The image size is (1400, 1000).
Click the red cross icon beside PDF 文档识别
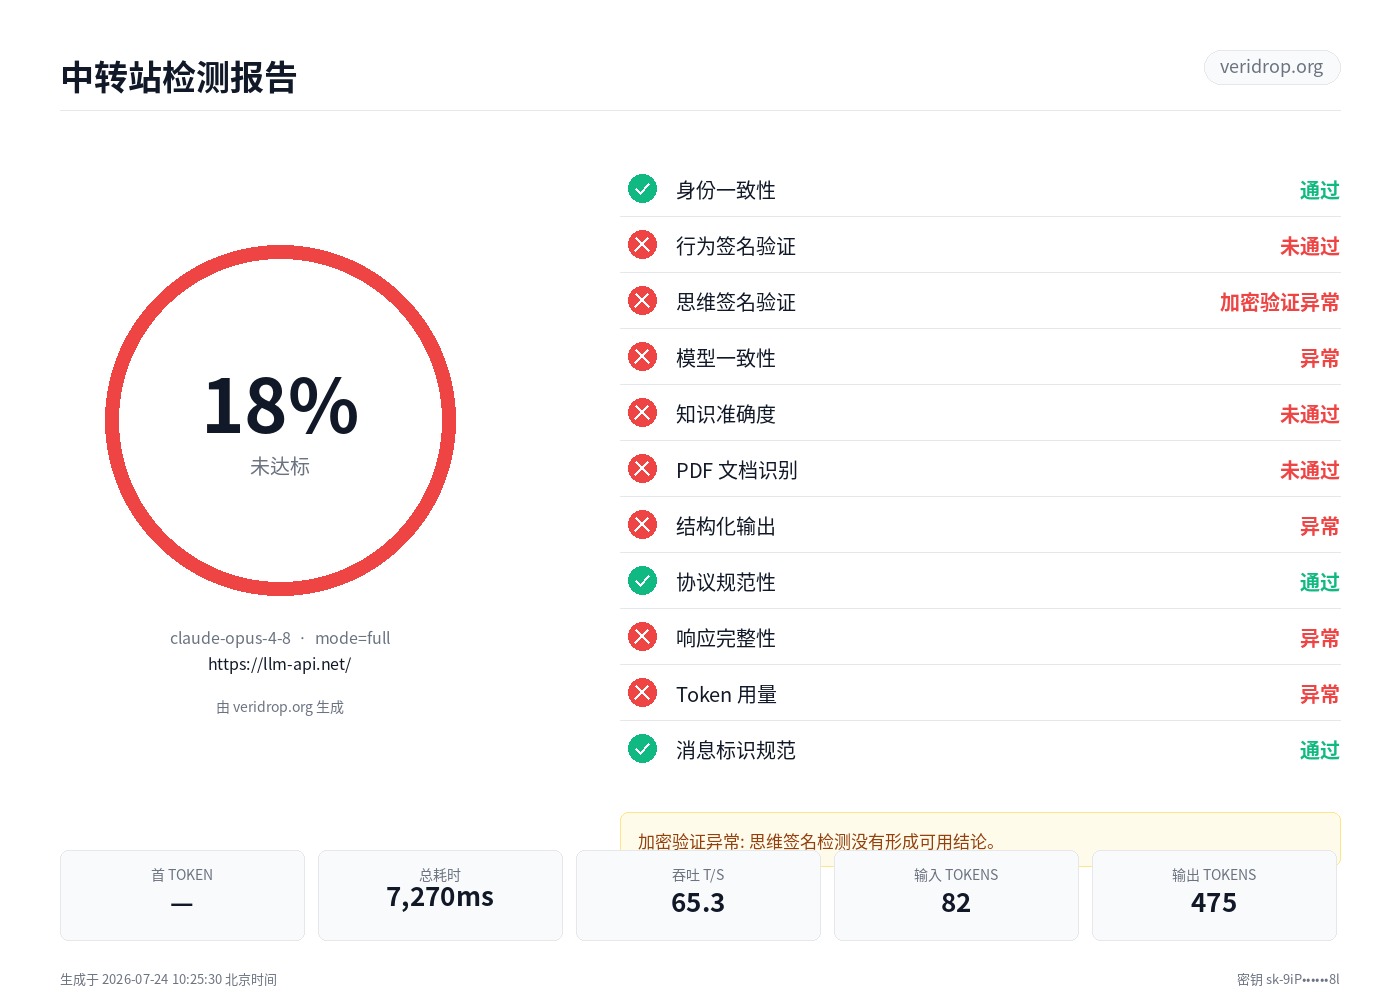coord(642,469)
